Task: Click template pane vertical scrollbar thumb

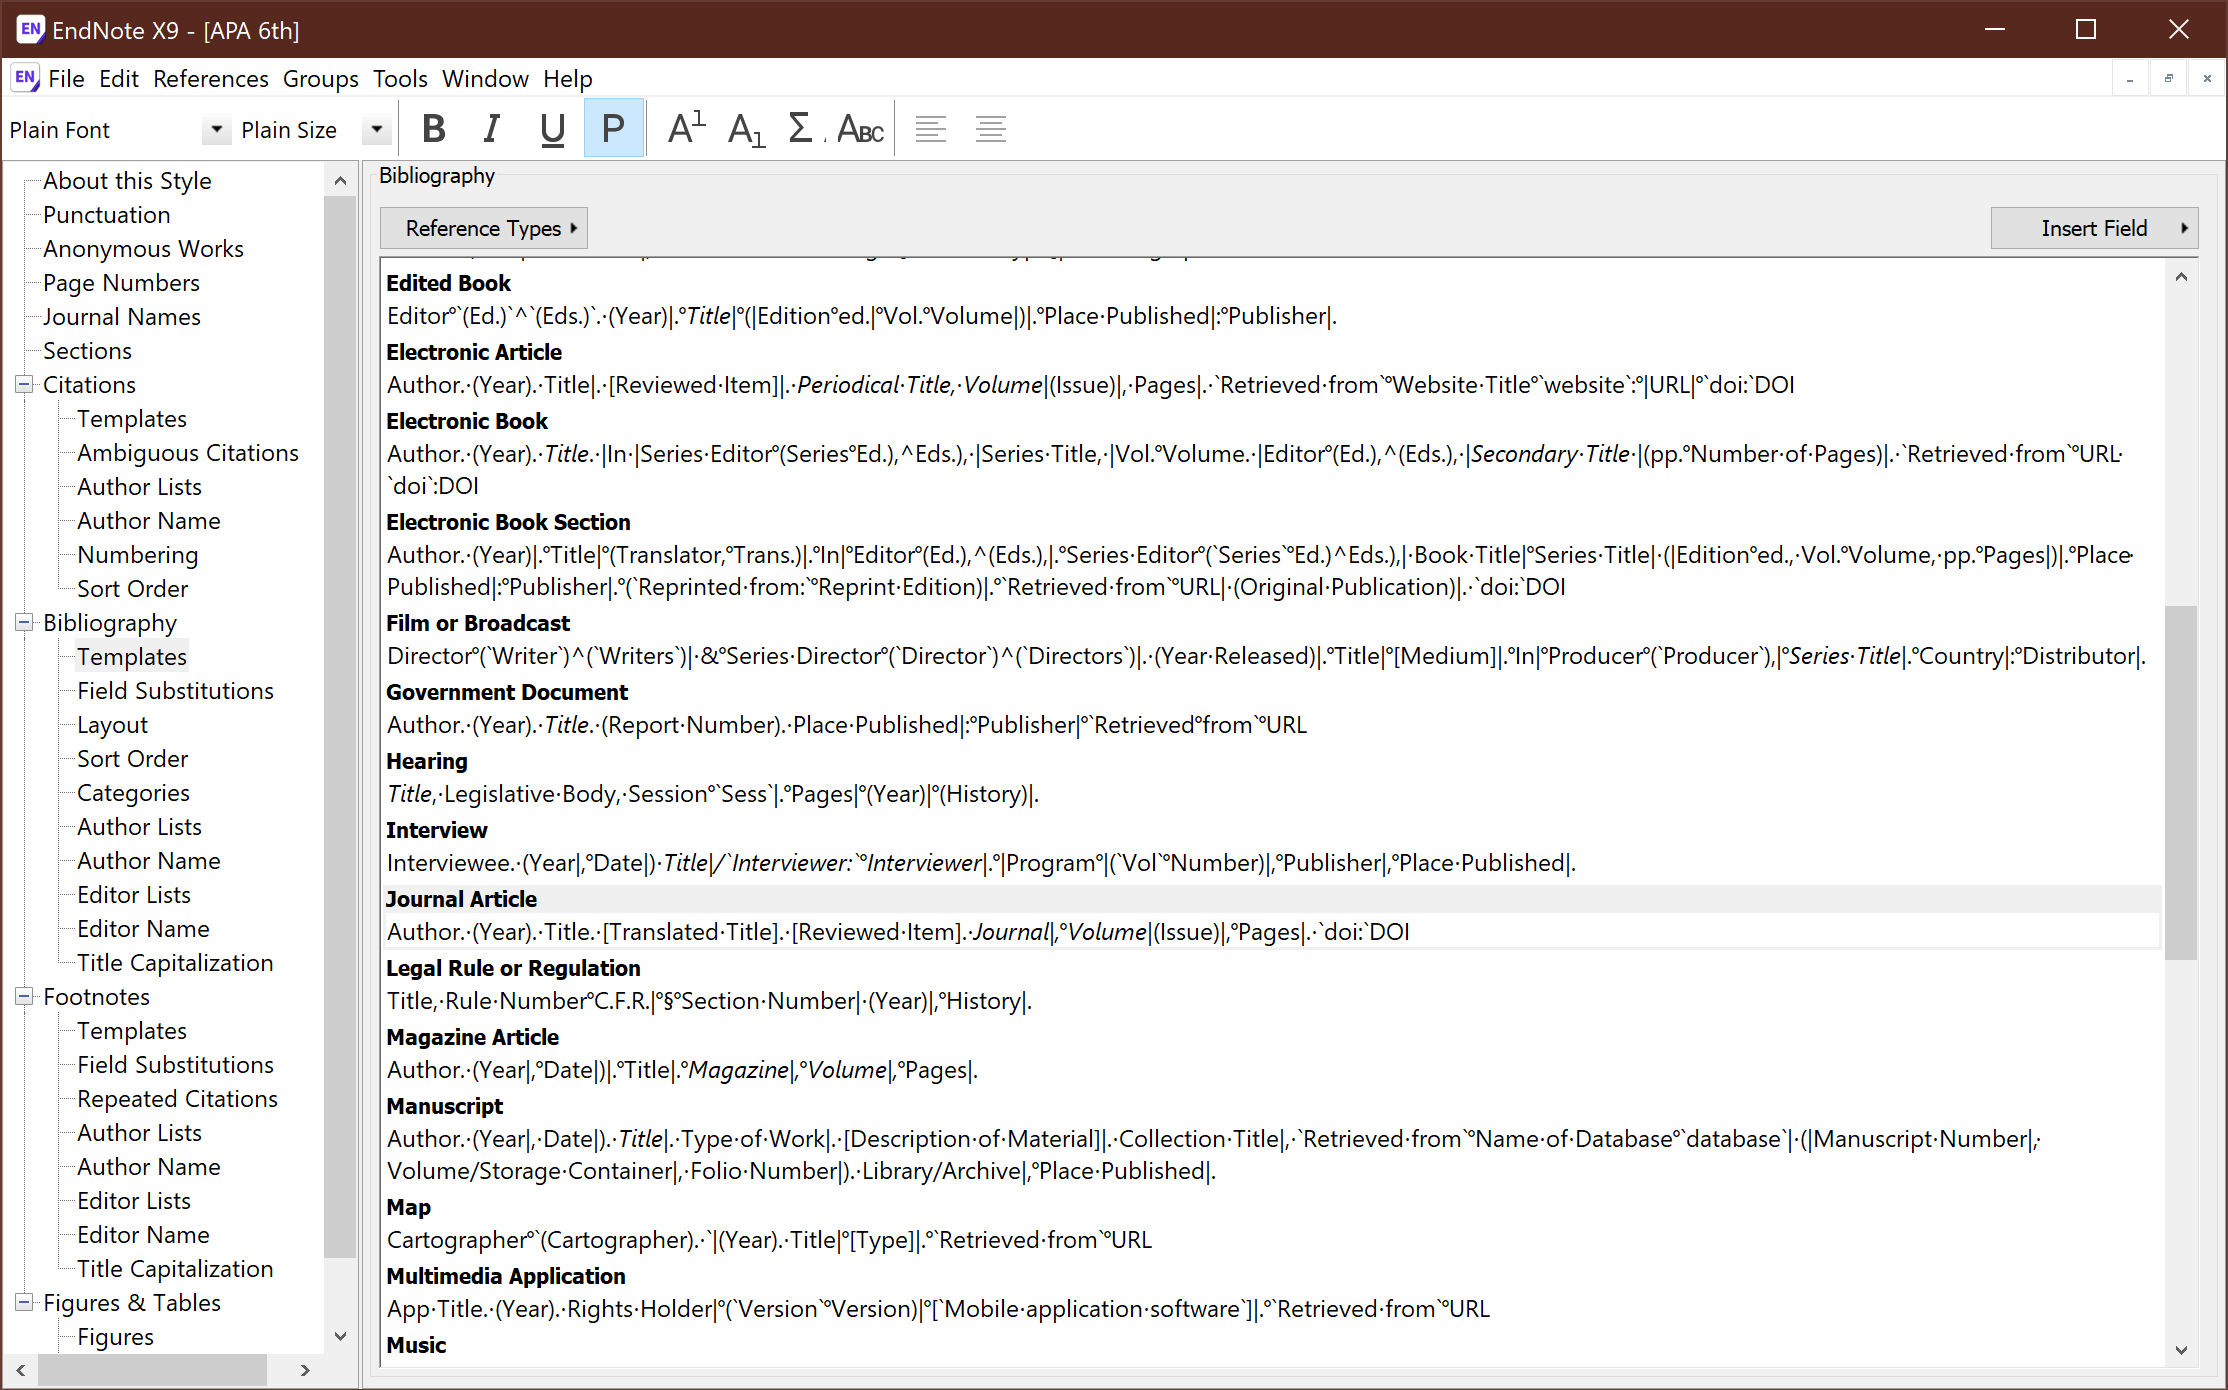Action: click(x=2181, y=782)
